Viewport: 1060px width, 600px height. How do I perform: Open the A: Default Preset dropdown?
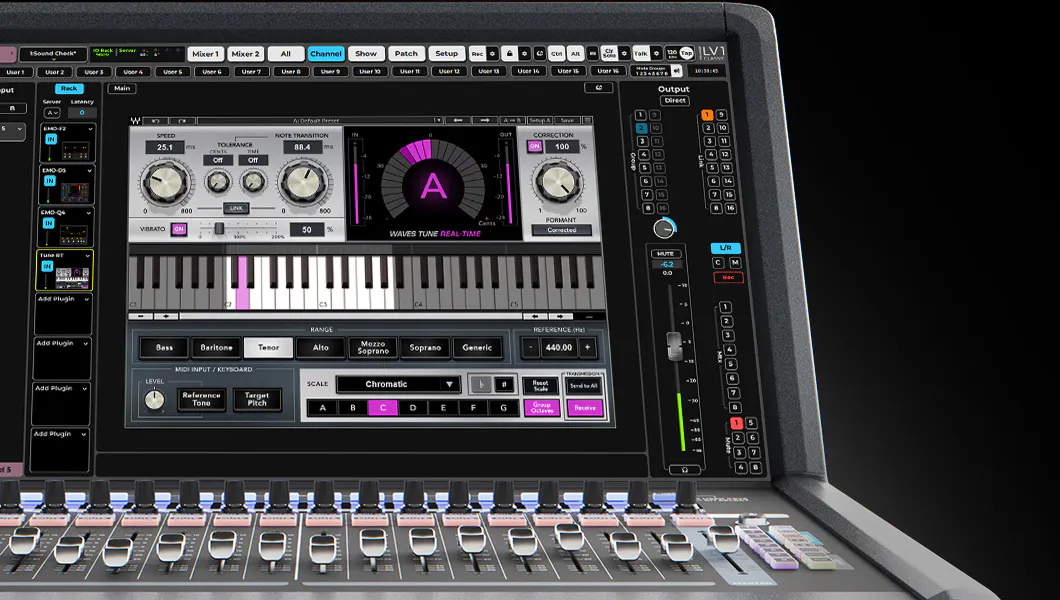(320, 121)
